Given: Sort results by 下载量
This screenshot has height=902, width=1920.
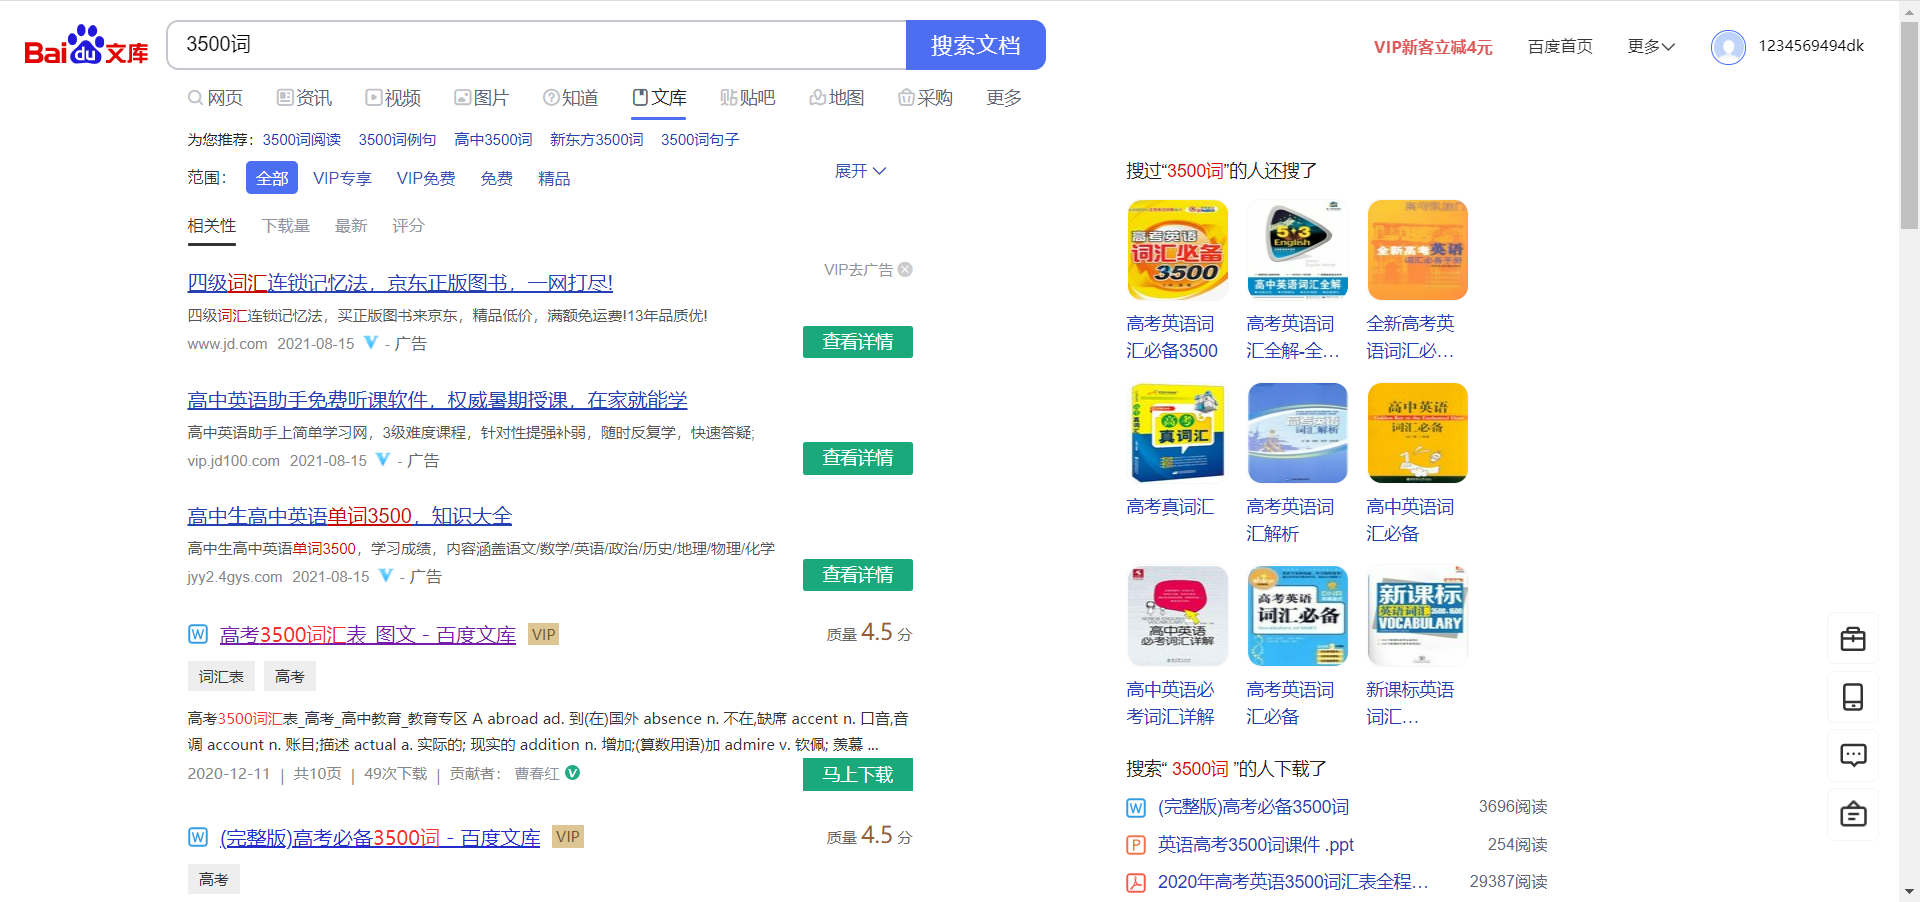Looking at the screenshot, I should (x=286, y=226).
